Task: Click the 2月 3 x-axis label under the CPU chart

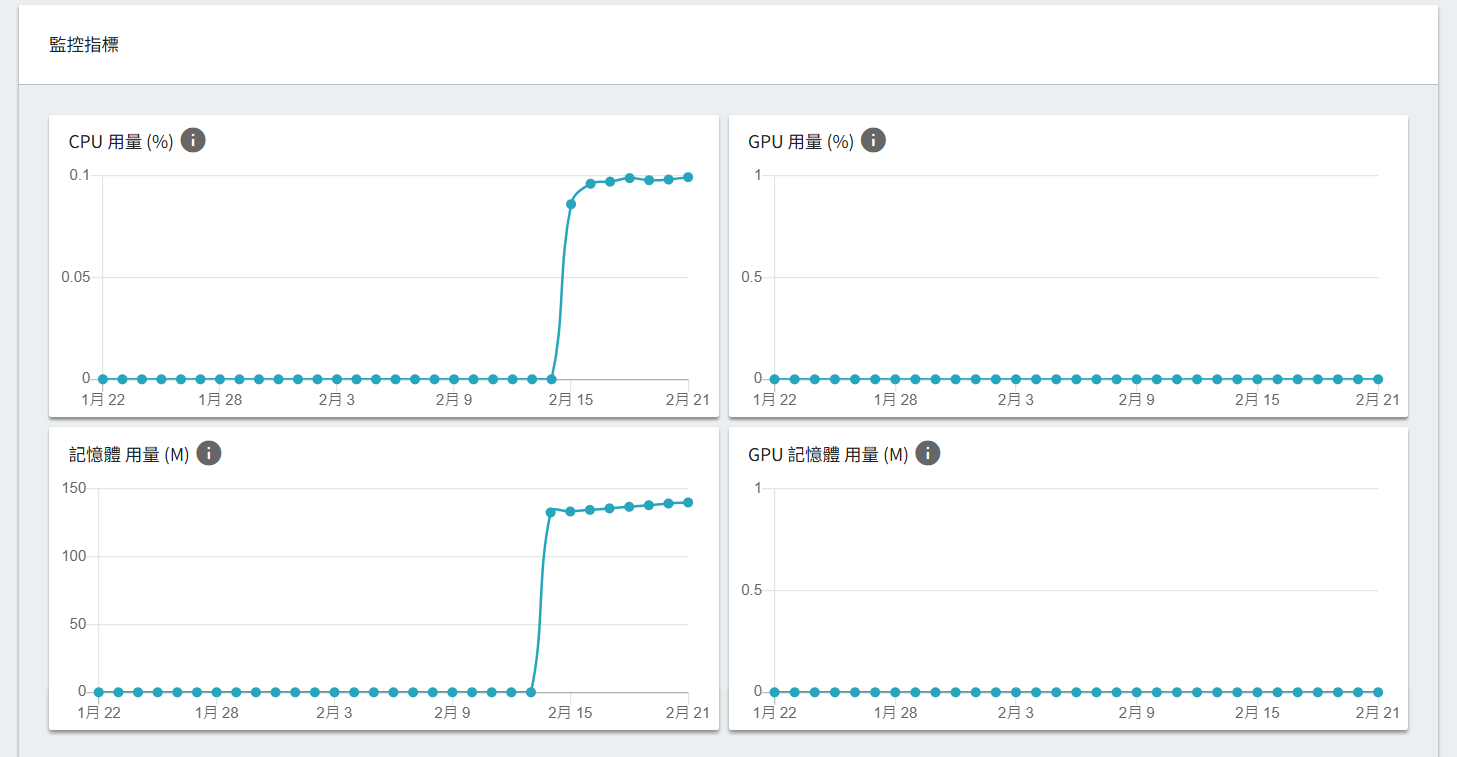Action: coord(337,400)
